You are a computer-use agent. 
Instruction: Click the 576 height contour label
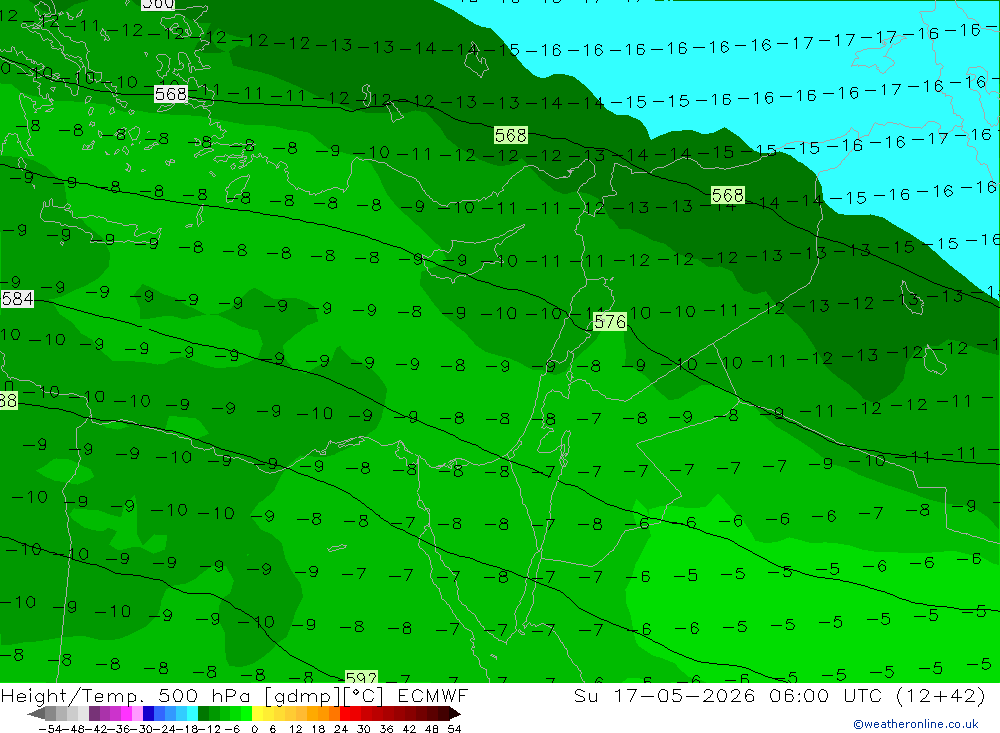pyautogui.click(x=610, y=322)
